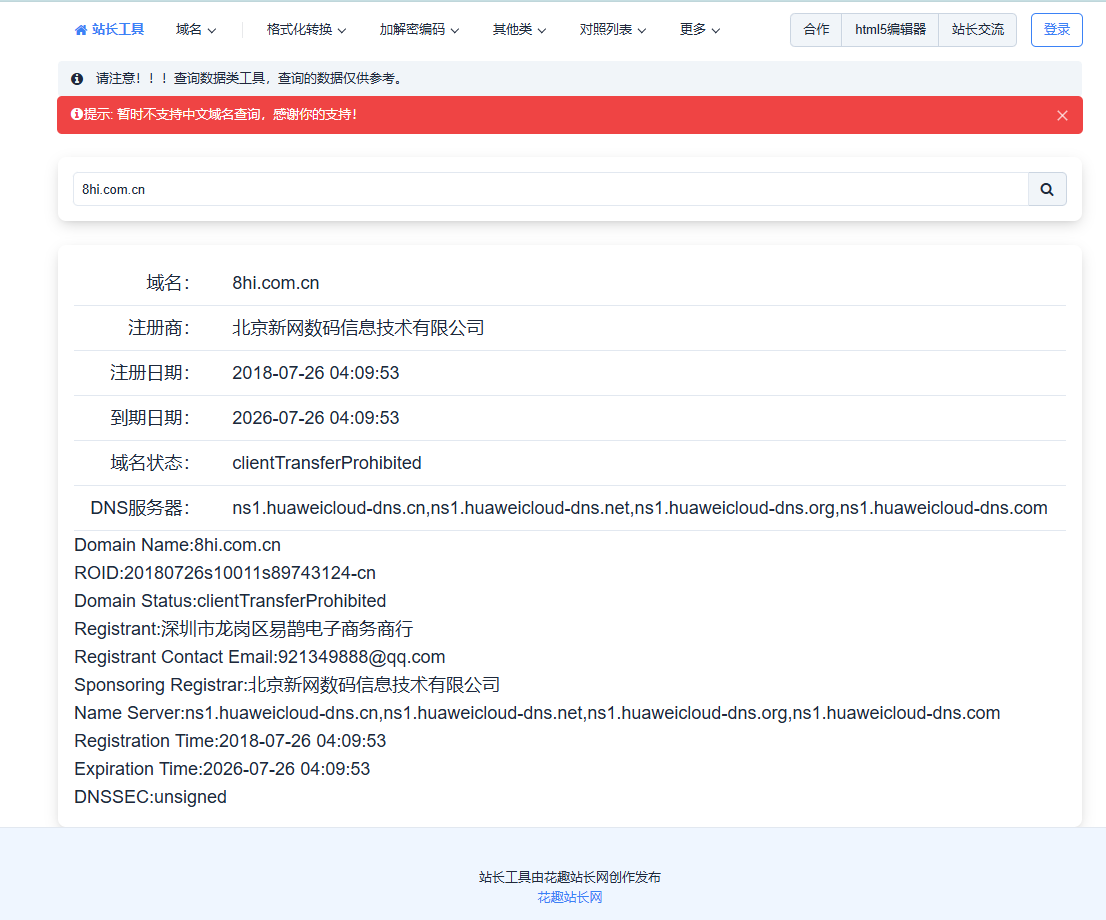This screenshot has height=920, width=1106.
Task: Click the 登录 login button
Action: (1056, 30)
